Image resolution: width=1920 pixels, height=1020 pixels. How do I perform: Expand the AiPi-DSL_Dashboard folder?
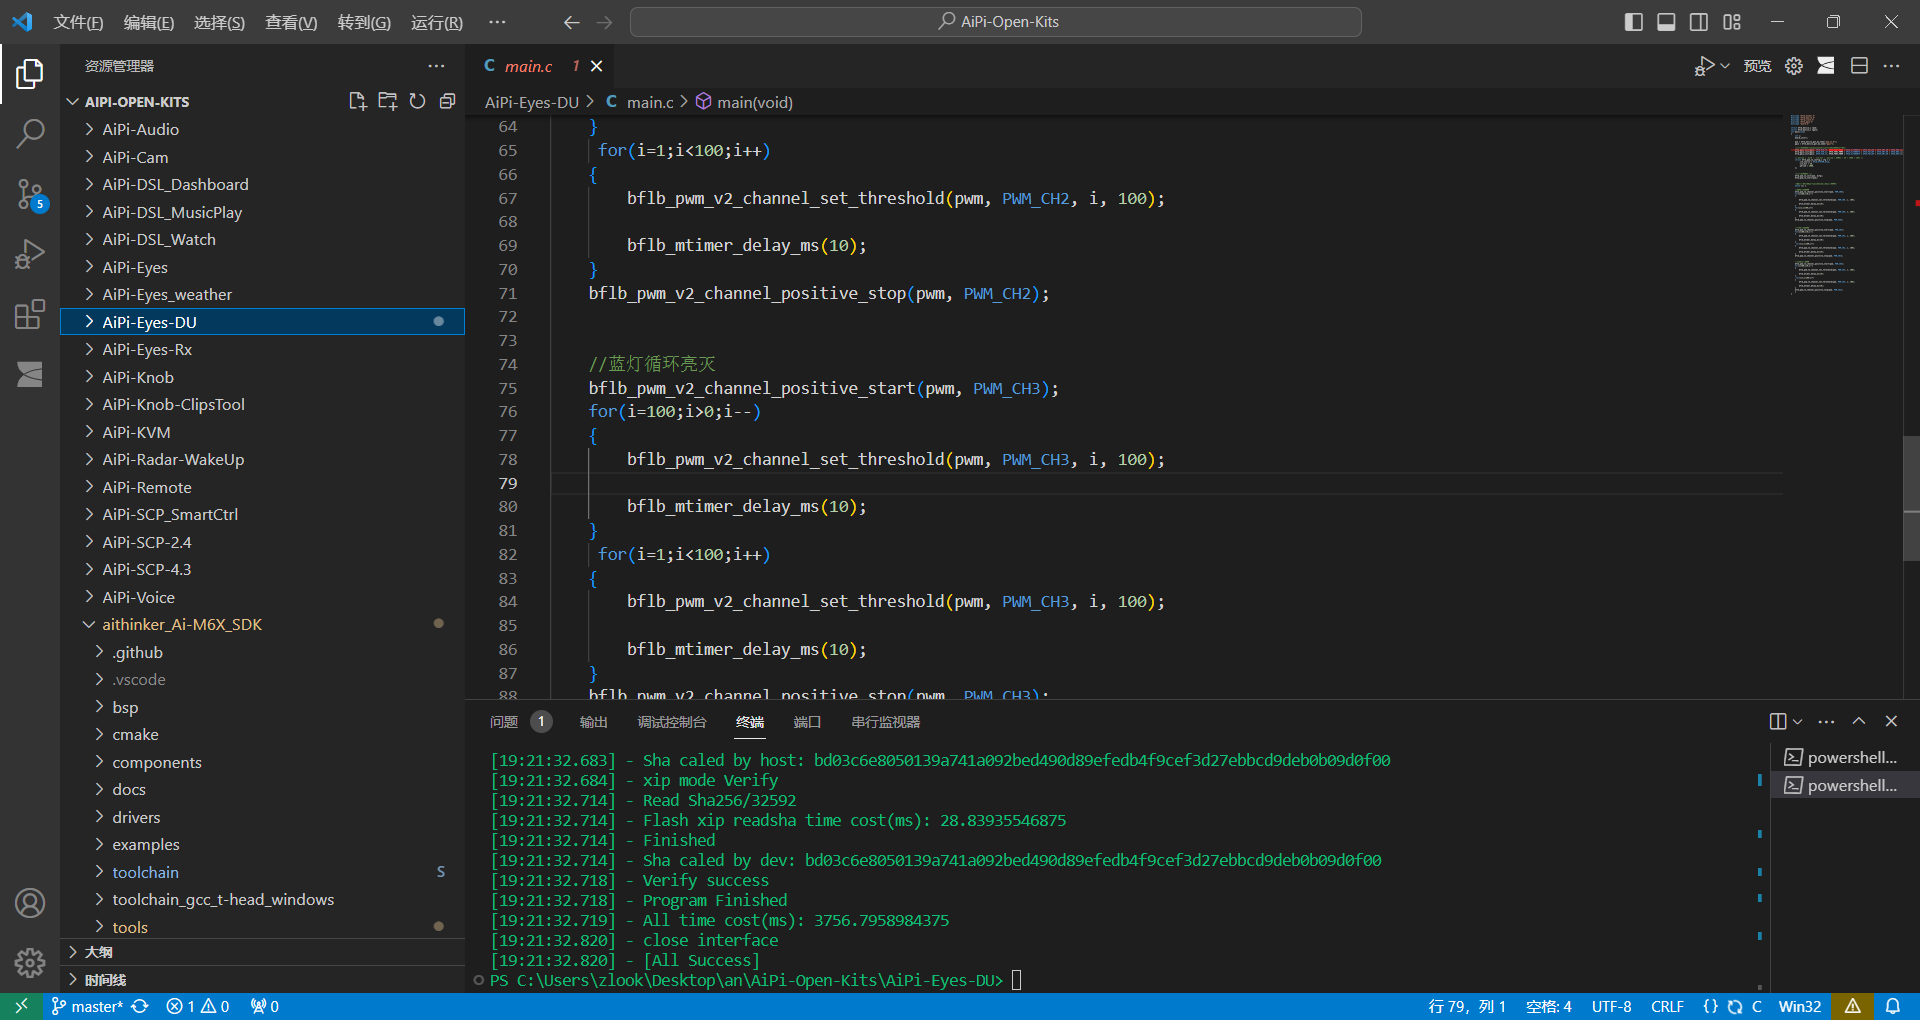pos(262,184)
